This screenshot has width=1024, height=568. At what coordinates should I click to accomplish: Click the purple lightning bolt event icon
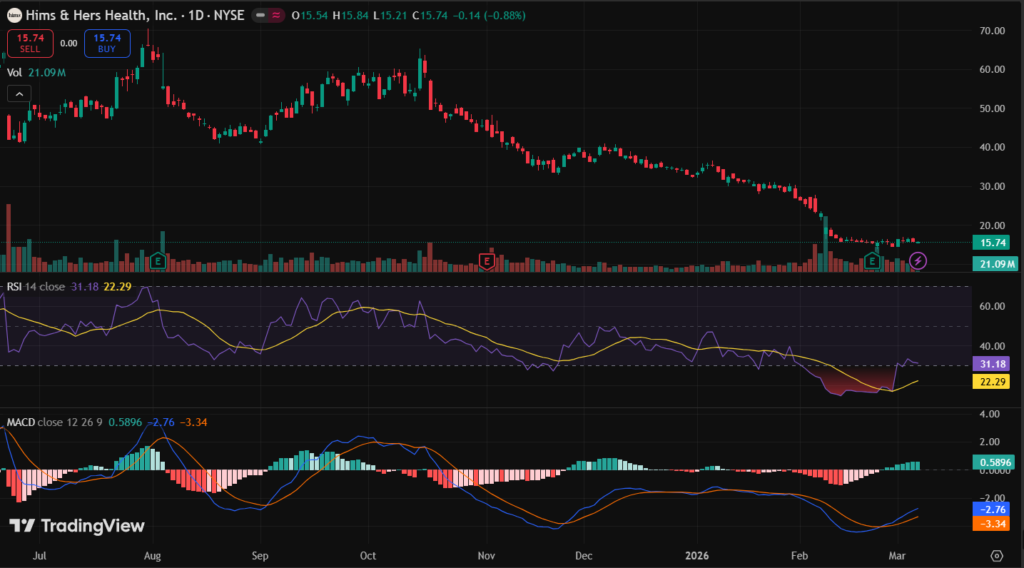pos(919,261)
